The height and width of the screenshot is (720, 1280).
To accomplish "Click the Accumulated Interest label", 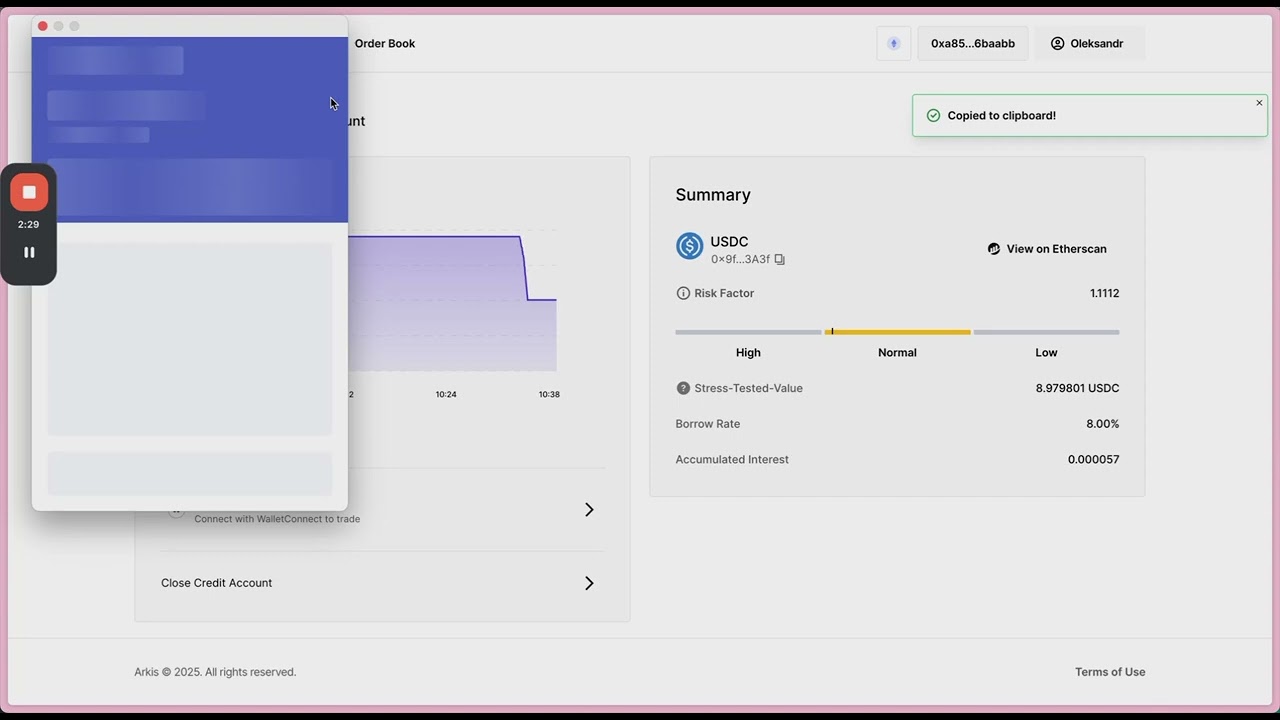I will tap(732, 460).
